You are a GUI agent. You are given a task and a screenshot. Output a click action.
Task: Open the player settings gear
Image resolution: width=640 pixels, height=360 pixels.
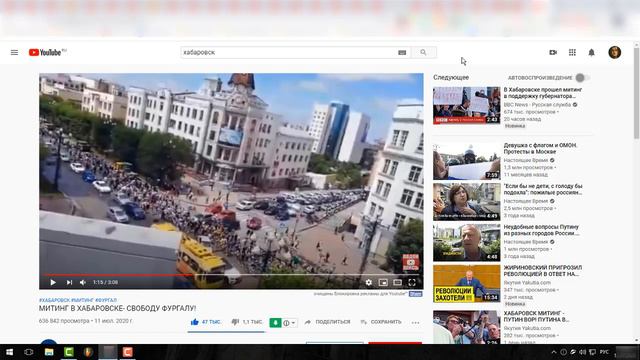coord(369,282)
